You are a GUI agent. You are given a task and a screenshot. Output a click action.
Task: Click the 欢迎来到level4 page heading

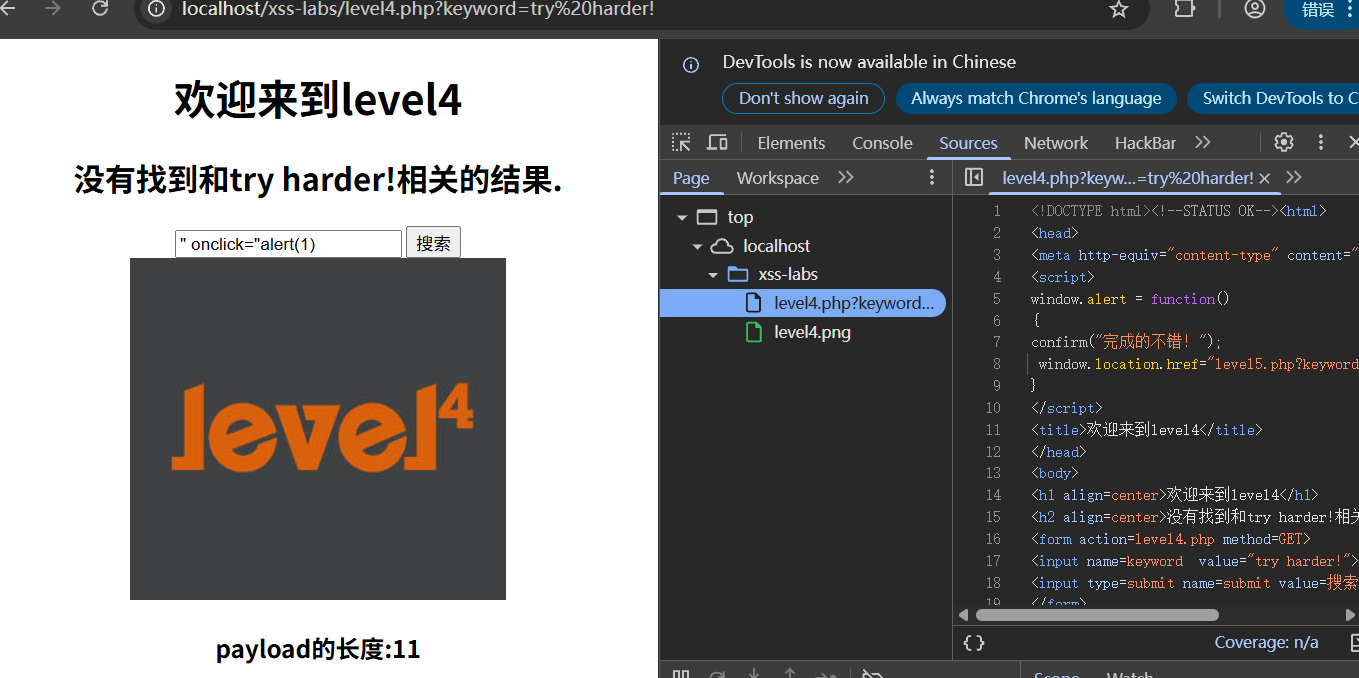coord(318,100)
